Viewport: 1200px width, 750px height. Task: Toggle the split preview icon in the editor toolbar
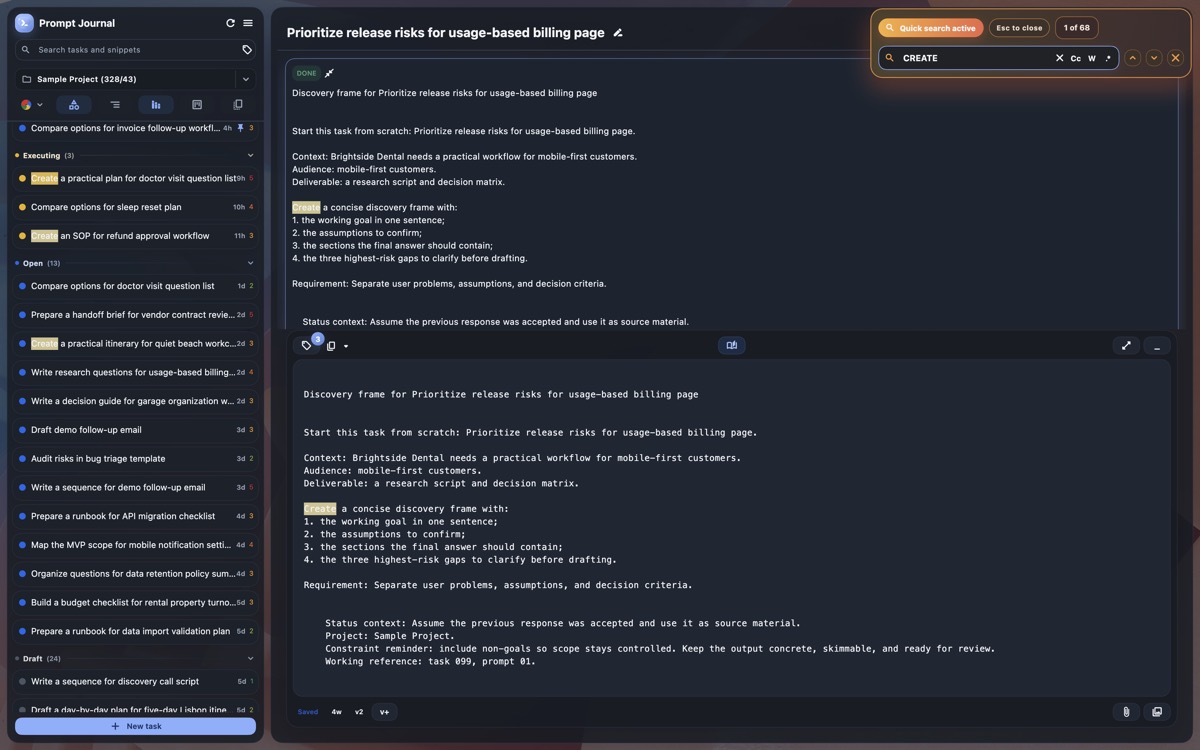[x=732, y=345]
